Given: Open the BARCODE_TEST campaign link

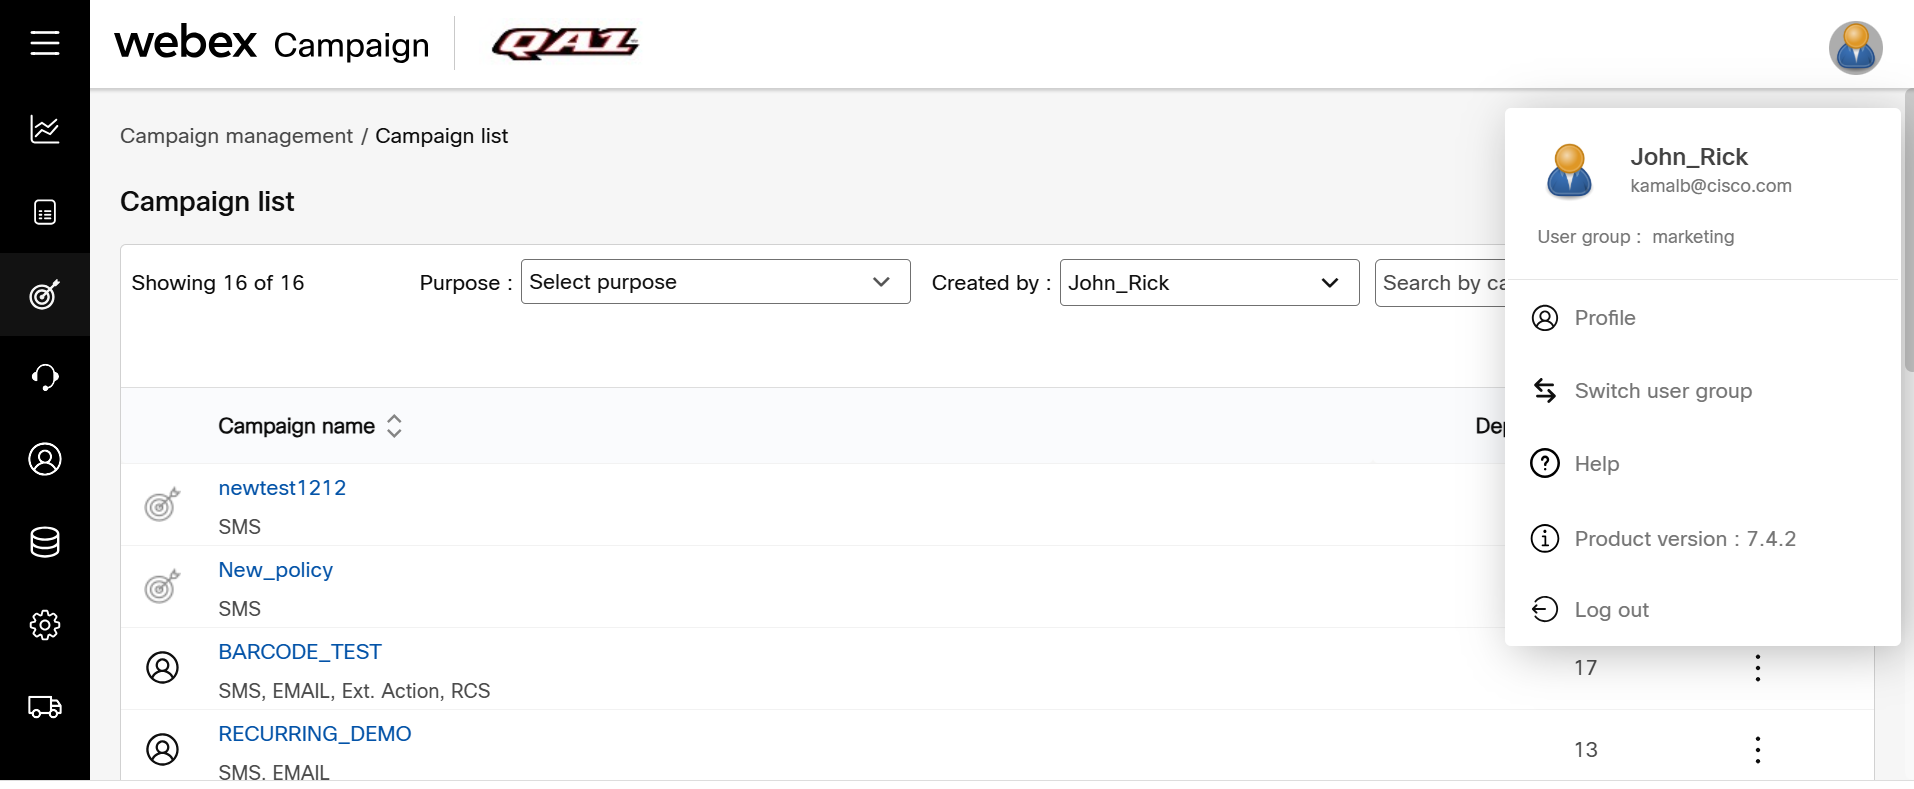Looking at the screenshot, I should click(x=300, y=652).
